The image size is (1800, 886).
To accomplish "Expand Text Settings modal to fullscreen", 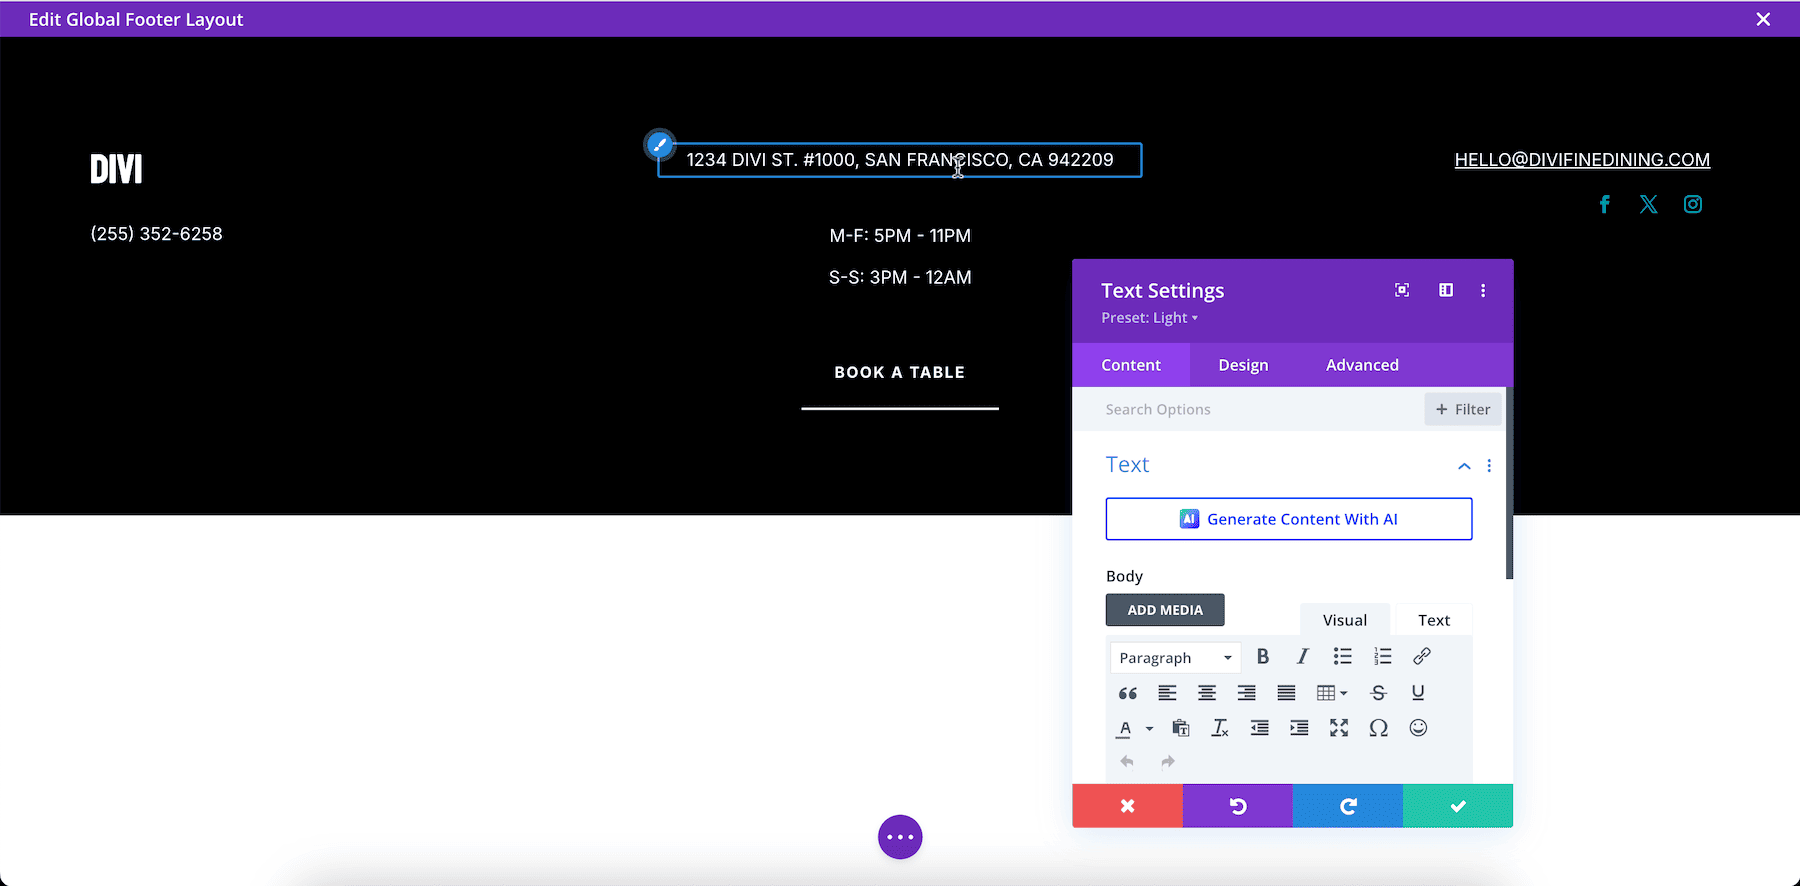I will [x=1402, y=290].
